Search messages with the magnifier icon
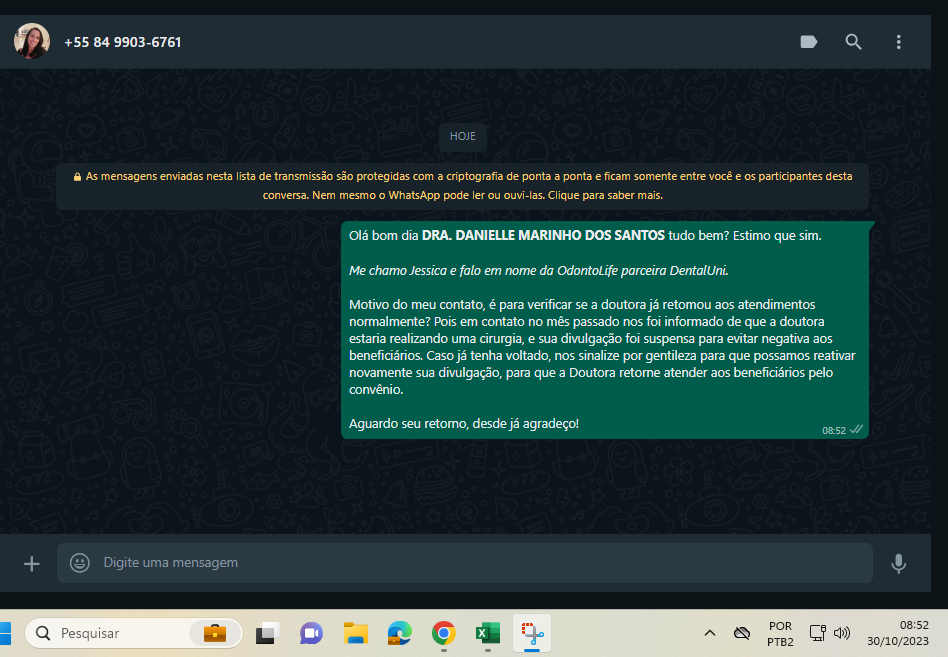 853,42
